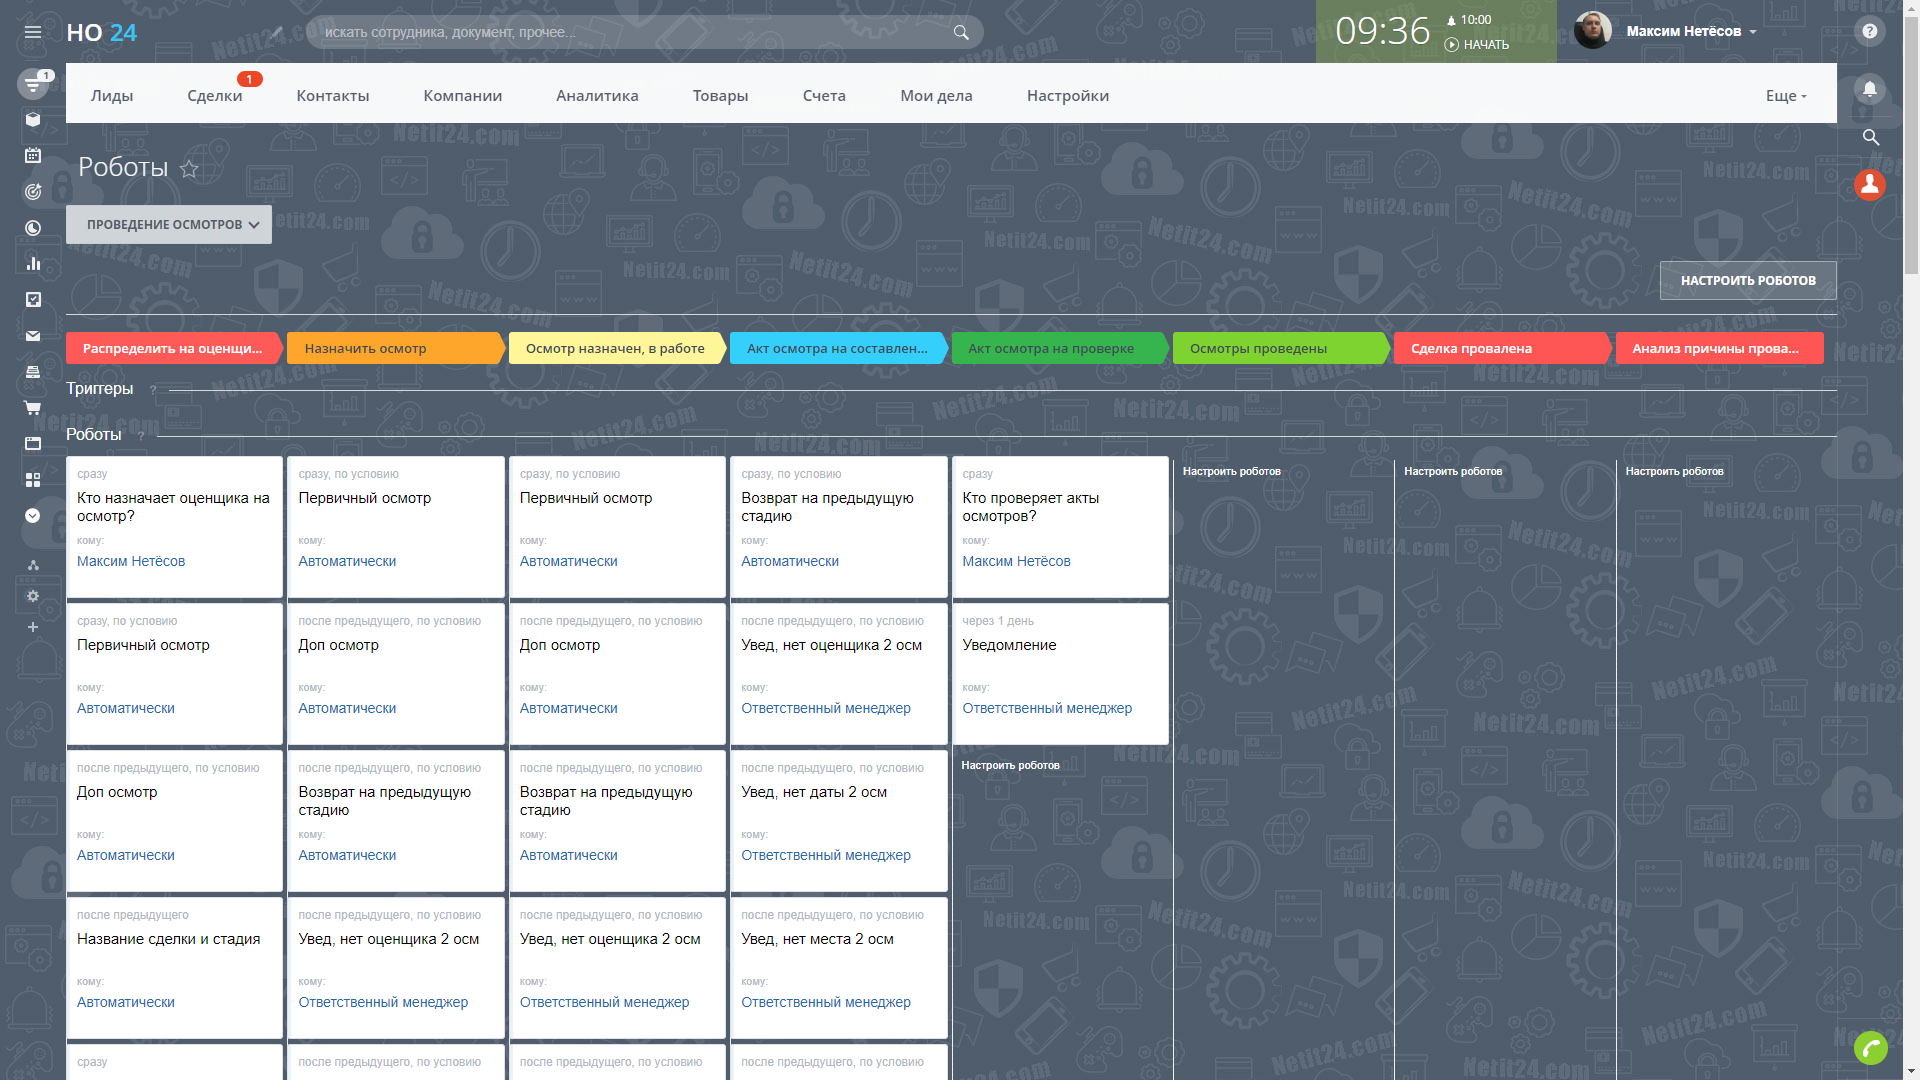Switch to the Сделки tab
Image resolution: width=1920 pixels, height=1080 pixels.
tap(214, 96)
